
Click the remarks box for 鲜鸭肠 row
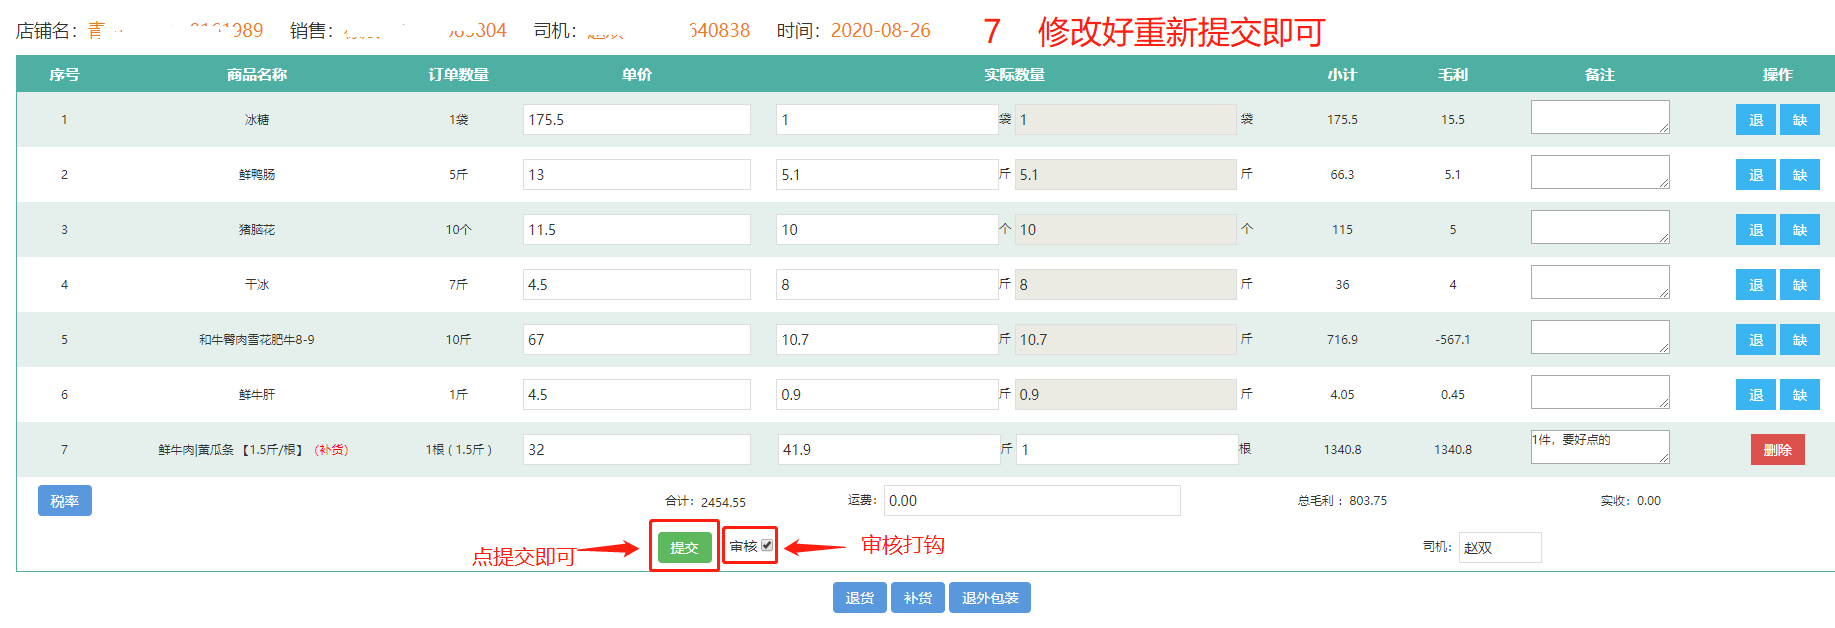point(1599,172)
